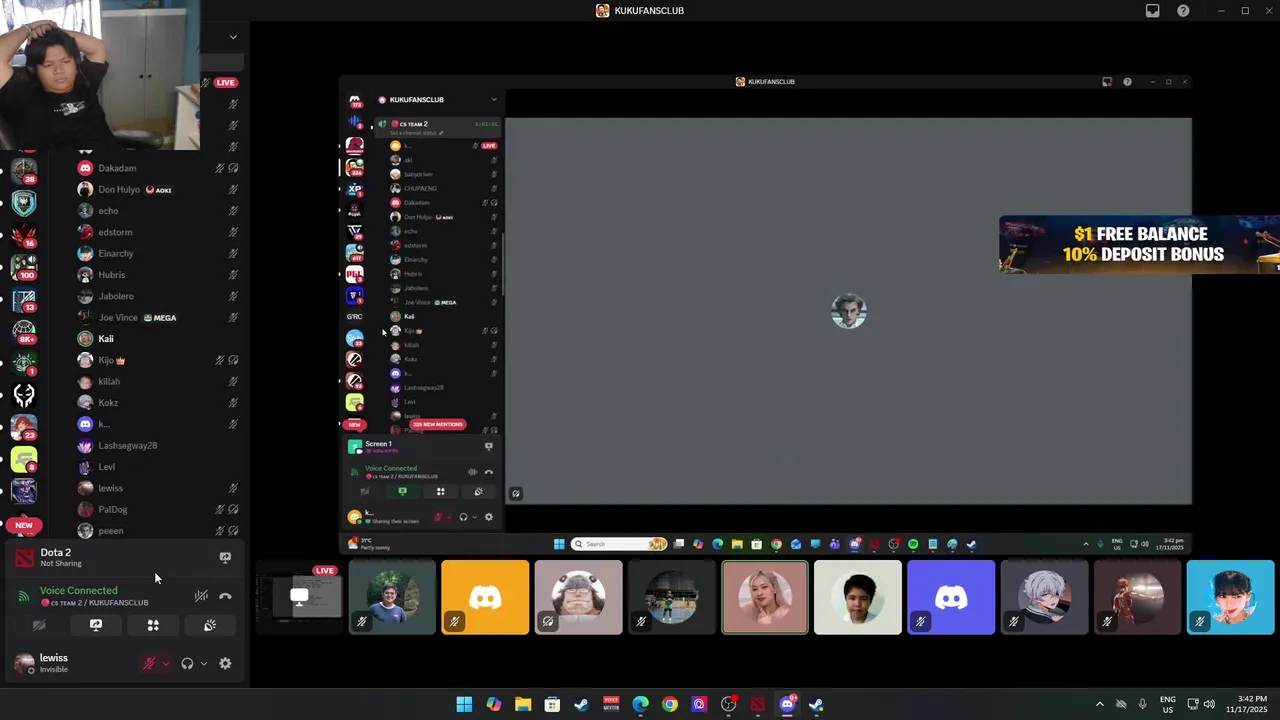
Task: Open Help icon in Discord title bar
Action: [x=1183, y=11]
